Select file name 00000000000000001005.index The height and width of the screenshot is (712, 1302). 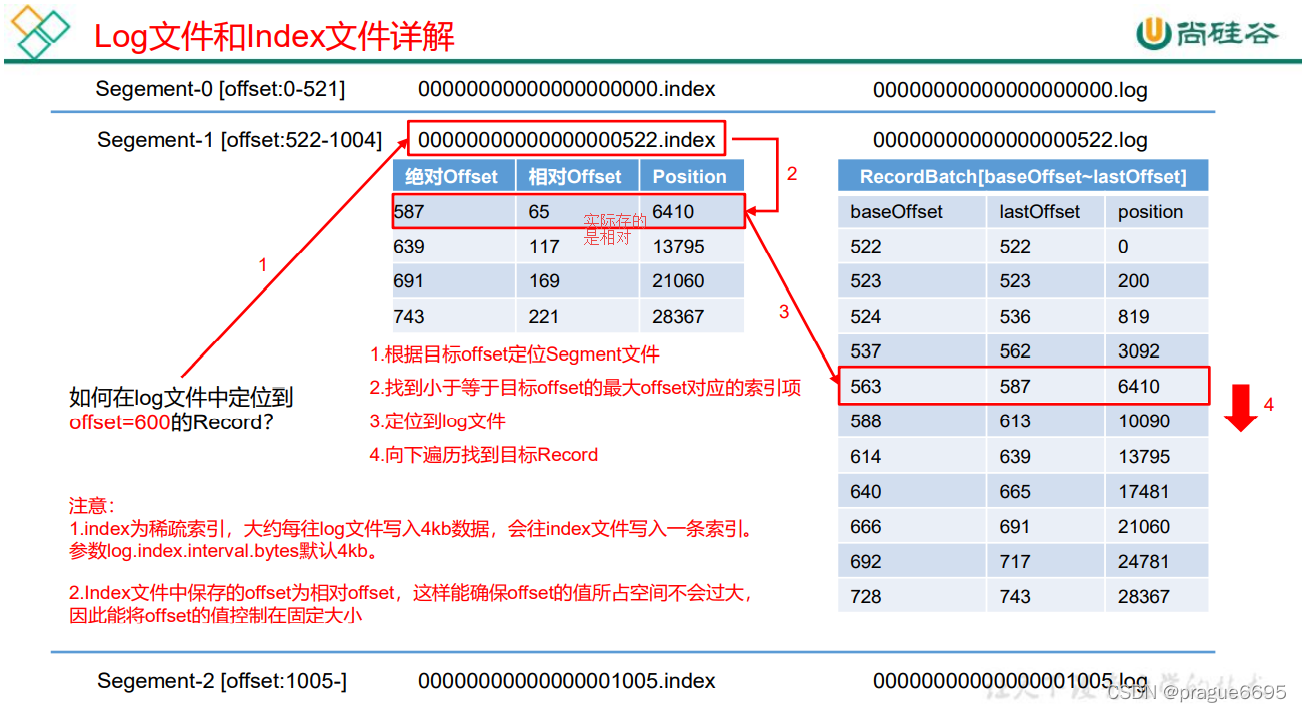(567, 681)
